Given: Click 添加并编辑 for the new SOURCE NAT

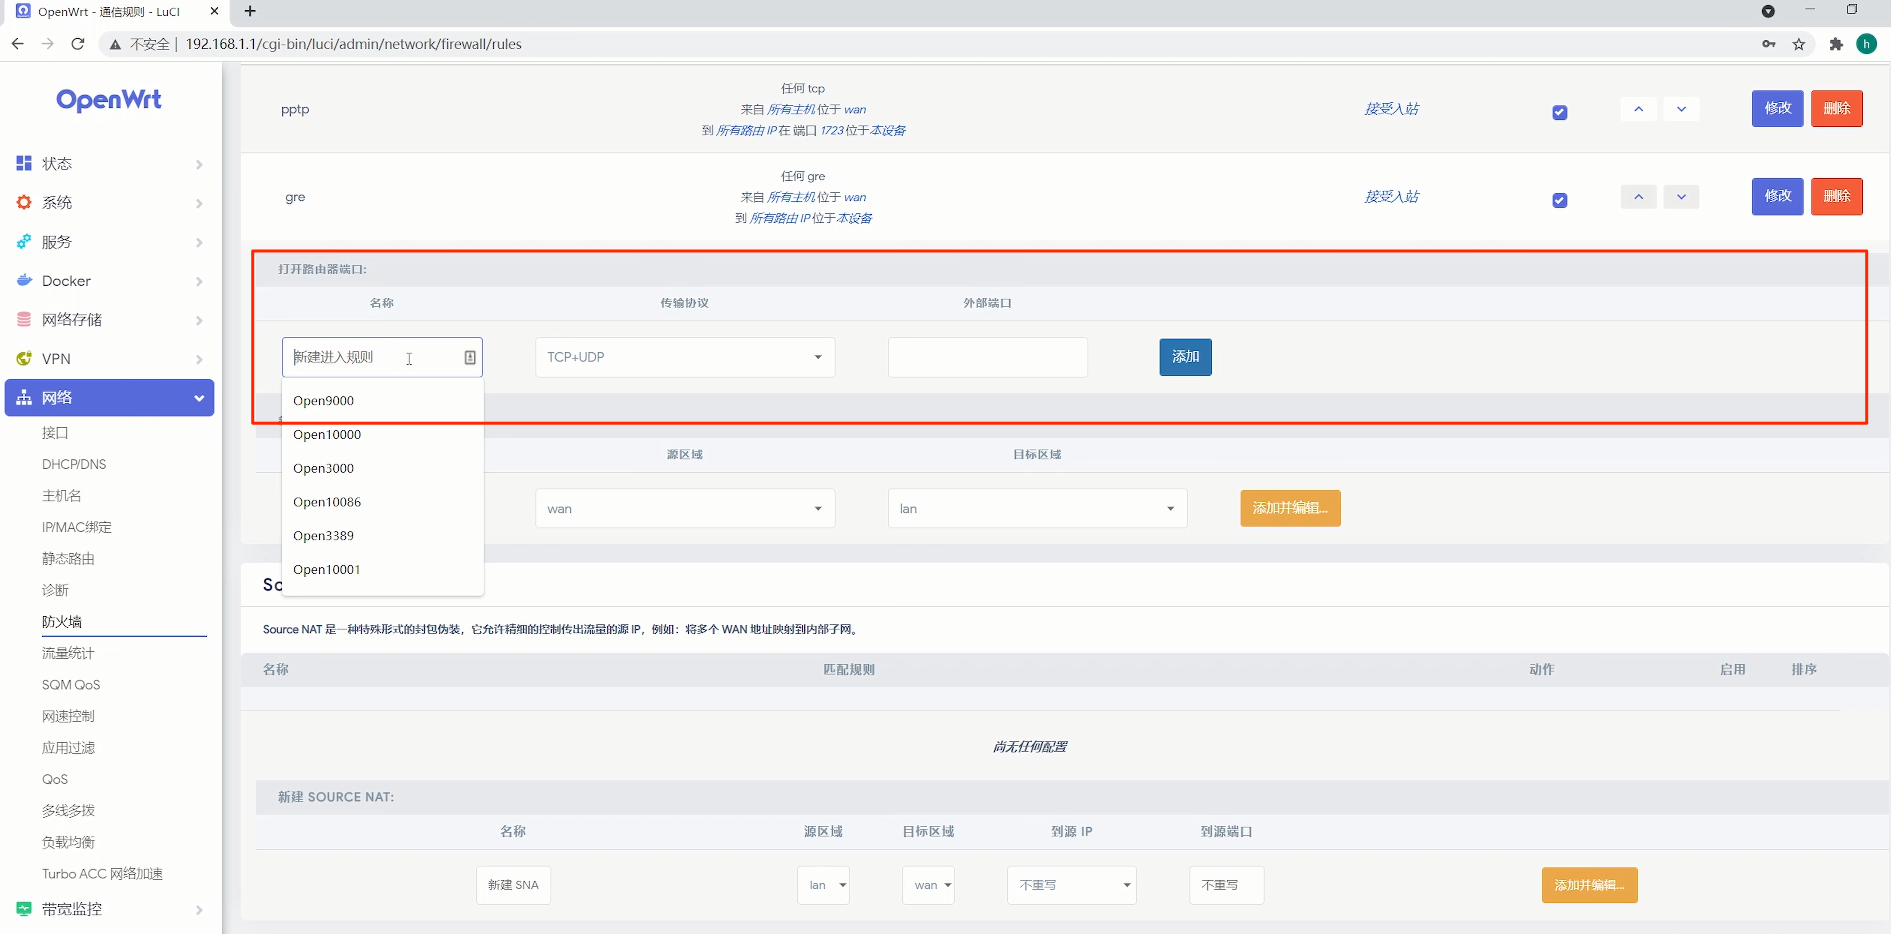Looking at the screenshot, I should click(1589, 885).
